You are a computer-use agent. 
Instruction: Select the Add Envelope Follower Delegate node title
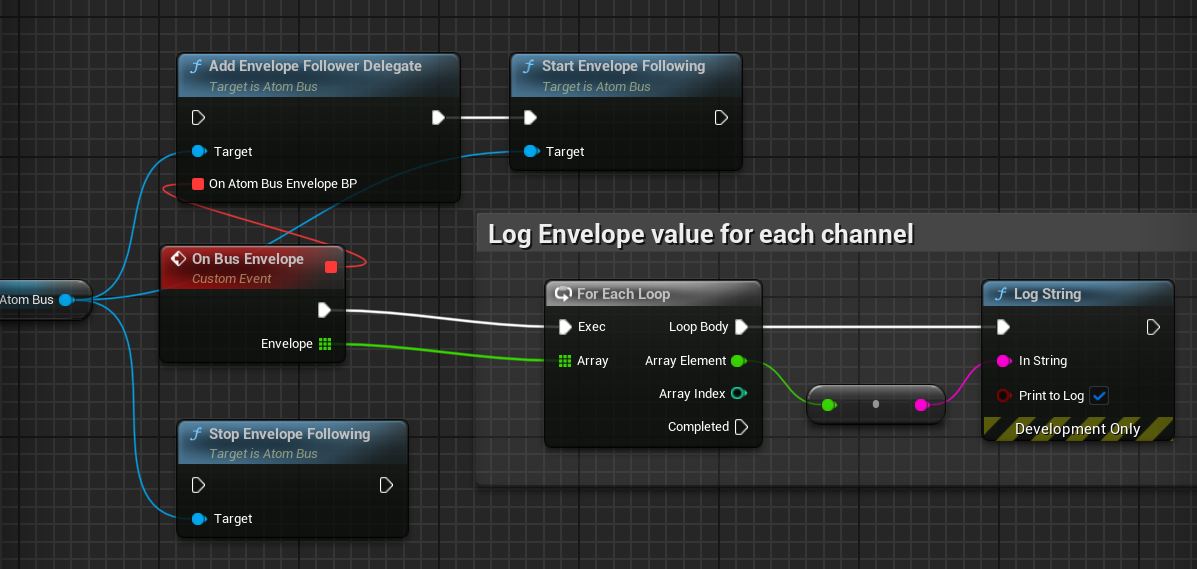coord(315,66)
